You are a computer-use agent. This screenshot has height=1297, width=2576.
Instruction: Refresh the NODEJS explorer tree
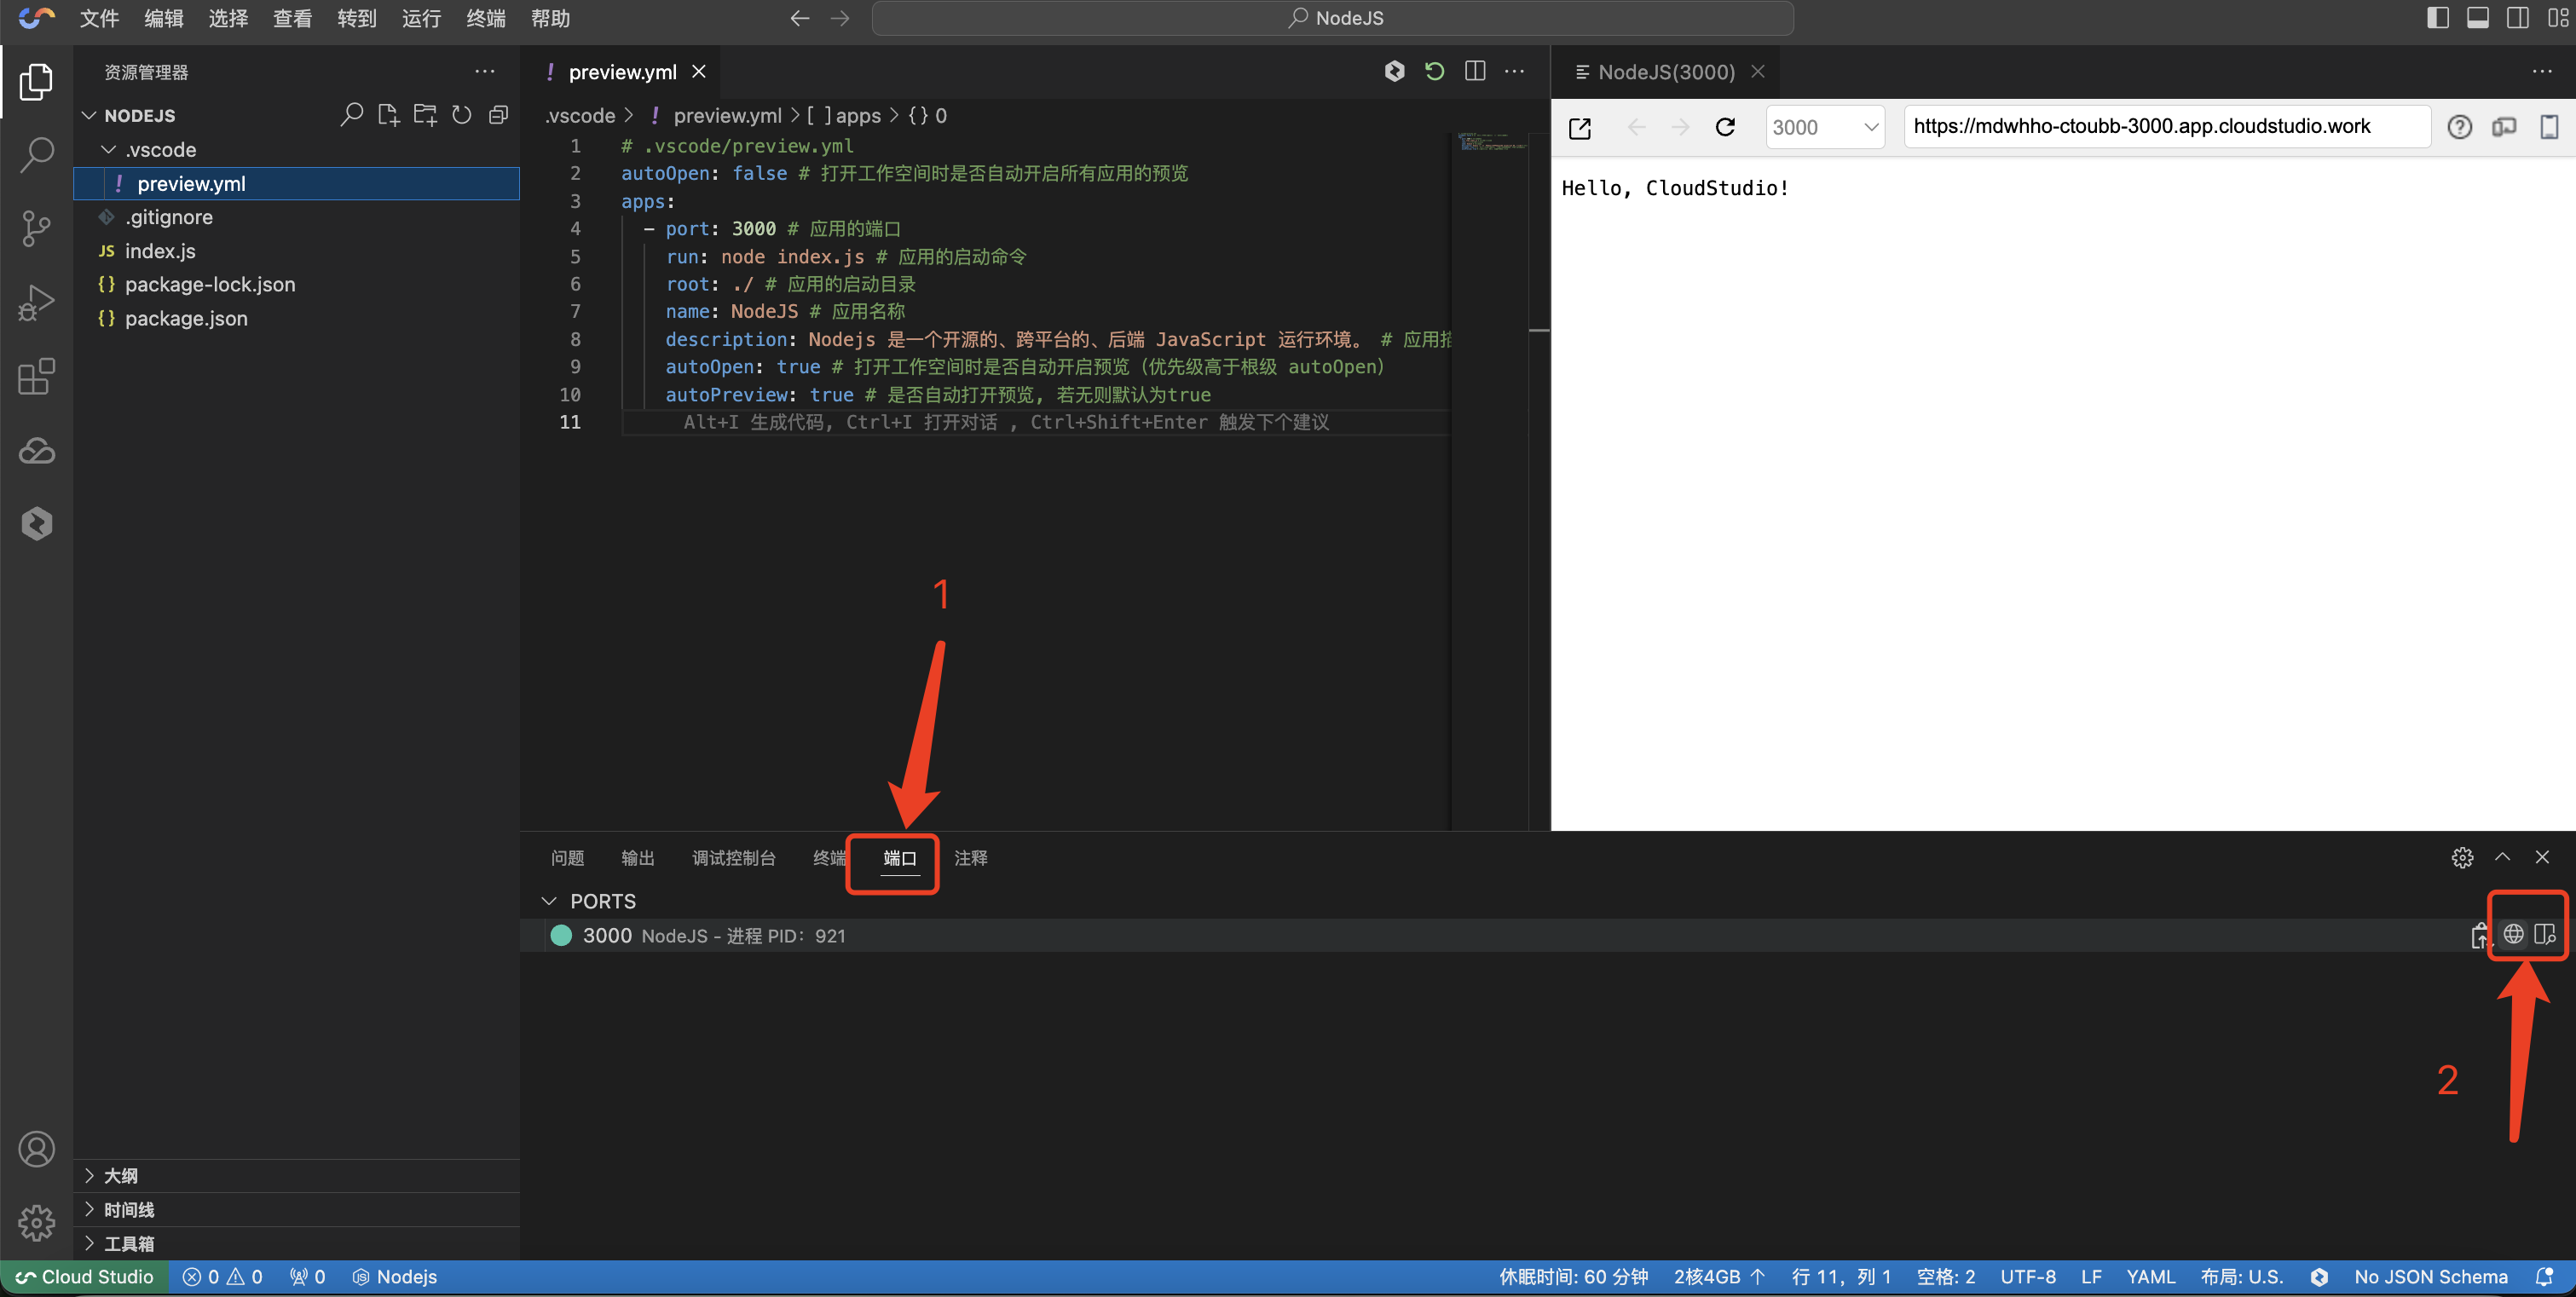461,115
